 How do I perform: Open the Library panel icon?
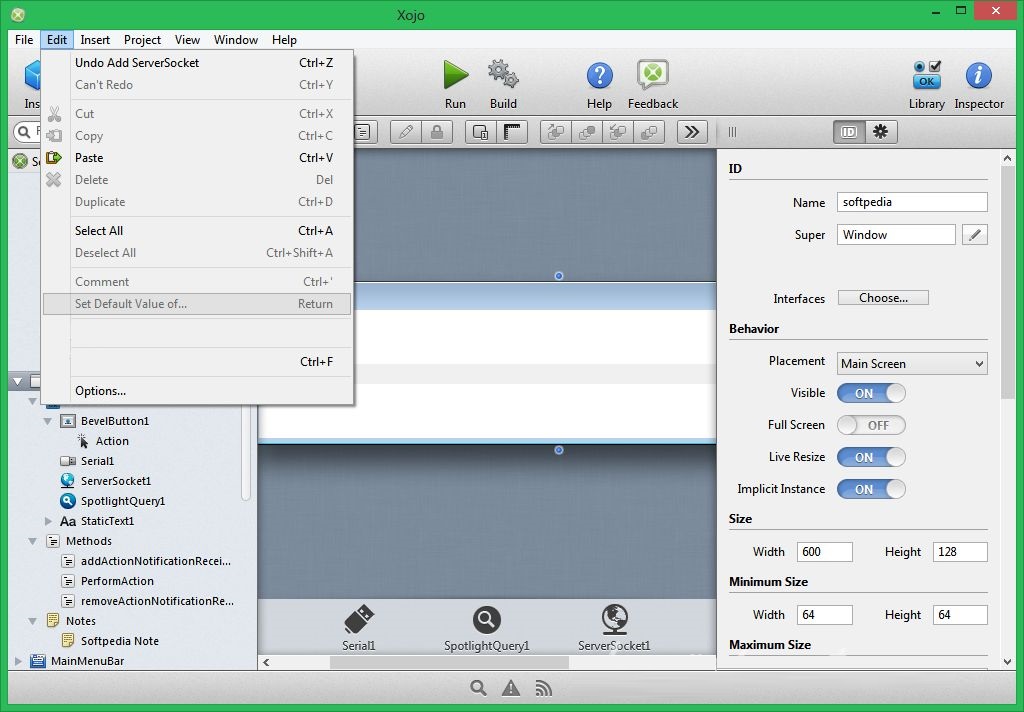click(926, 75)
